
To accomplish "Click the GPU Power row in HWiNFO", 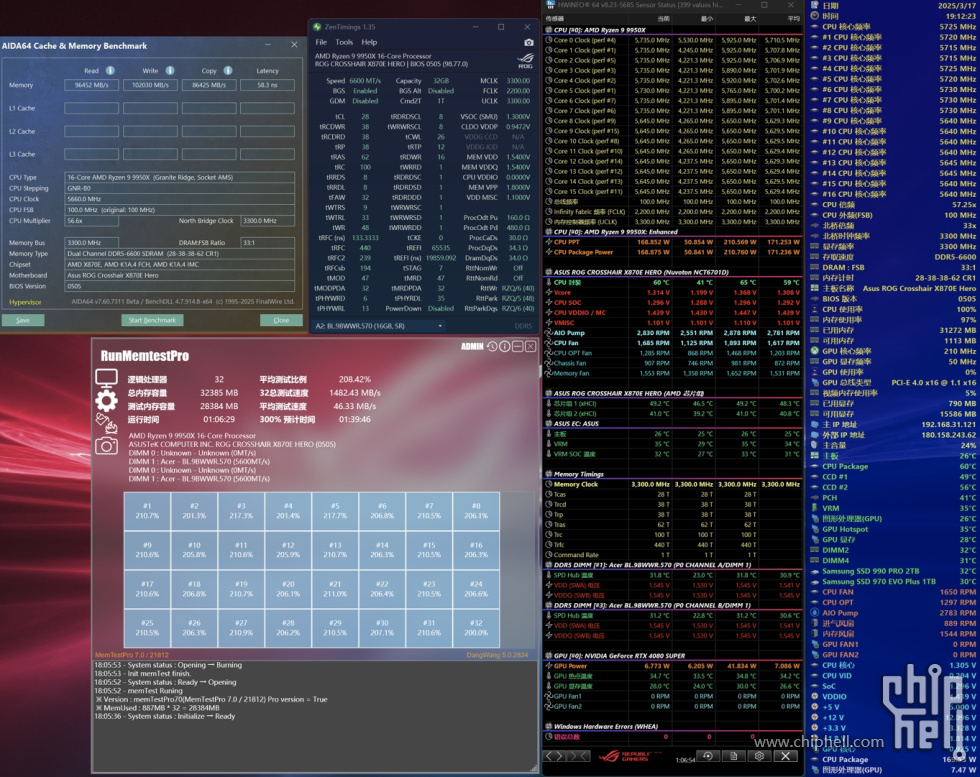I will click(x=672, y=666).
